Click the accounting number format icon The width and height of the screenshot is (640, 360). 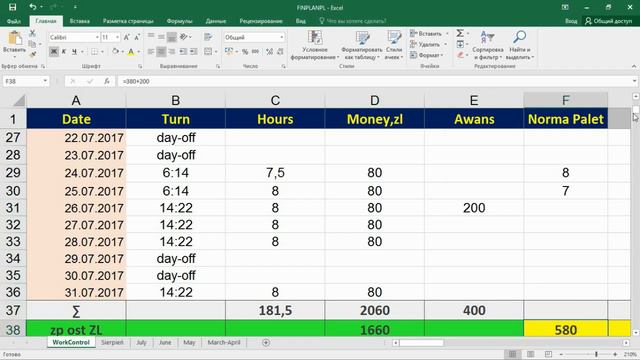(x=229, y=52)
